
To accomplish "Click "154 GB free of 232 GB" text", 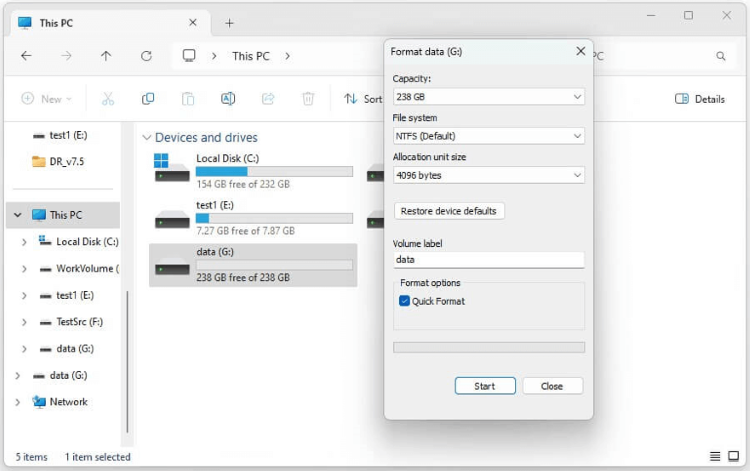I will [243, 184].
